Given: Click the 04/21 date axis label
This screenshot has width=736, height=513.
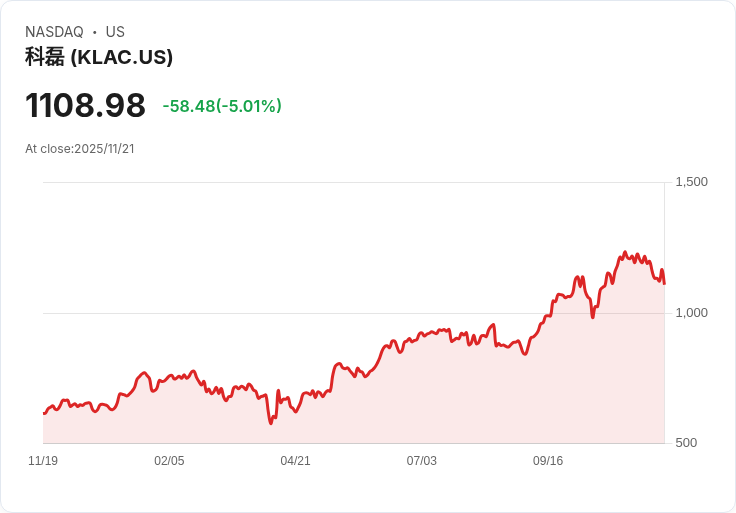Looking at the screenshot, I should click(x=295, y=460).
